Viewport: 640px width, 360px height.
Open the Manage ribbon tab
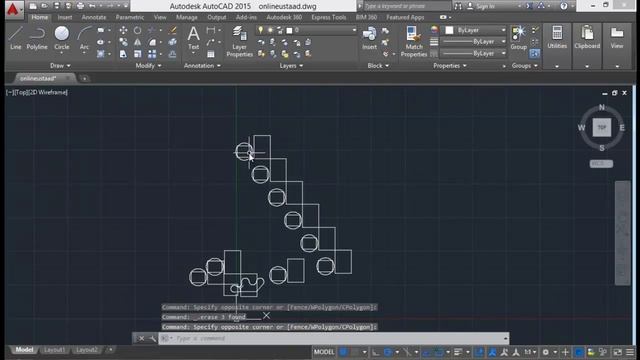click(187, 18)
